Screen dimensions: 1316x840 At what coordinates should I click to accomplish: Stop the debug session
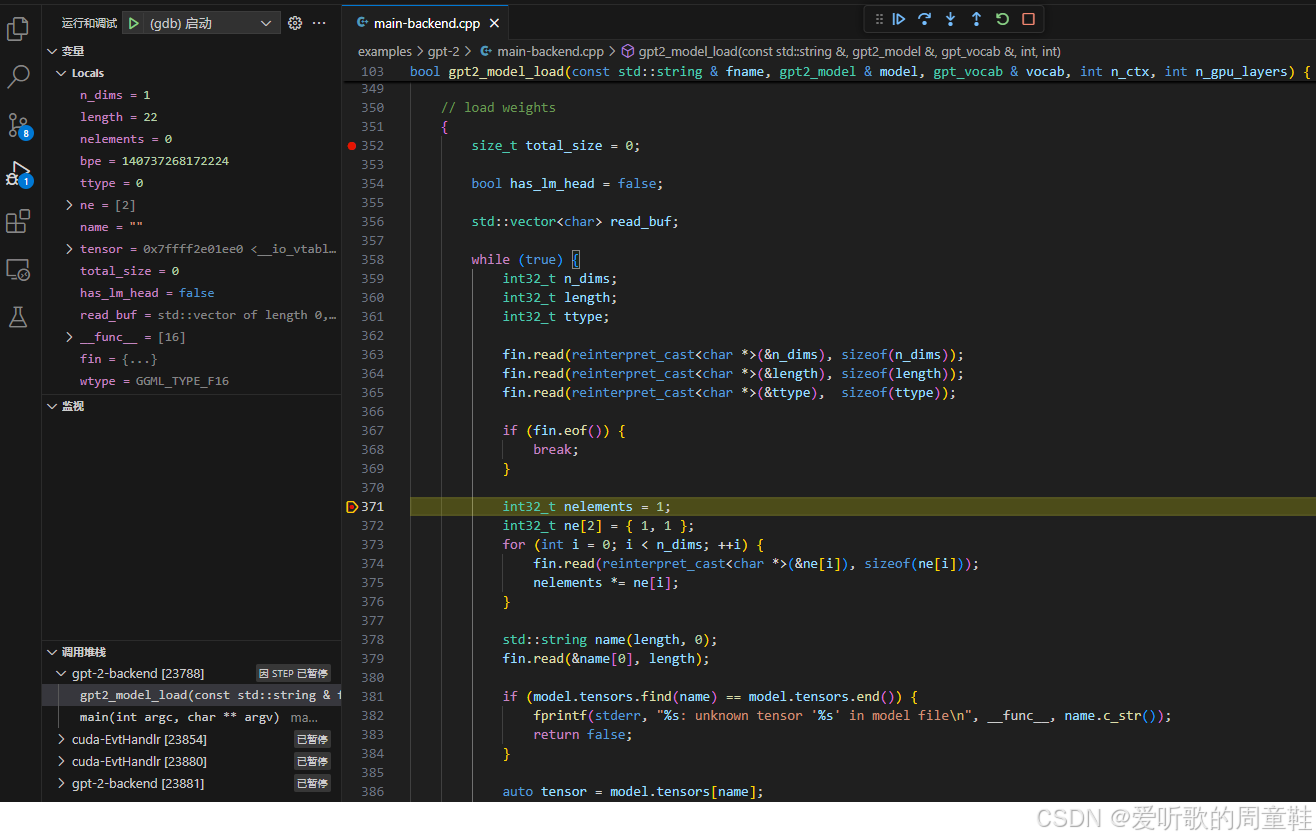click(x=1029, y=19)
